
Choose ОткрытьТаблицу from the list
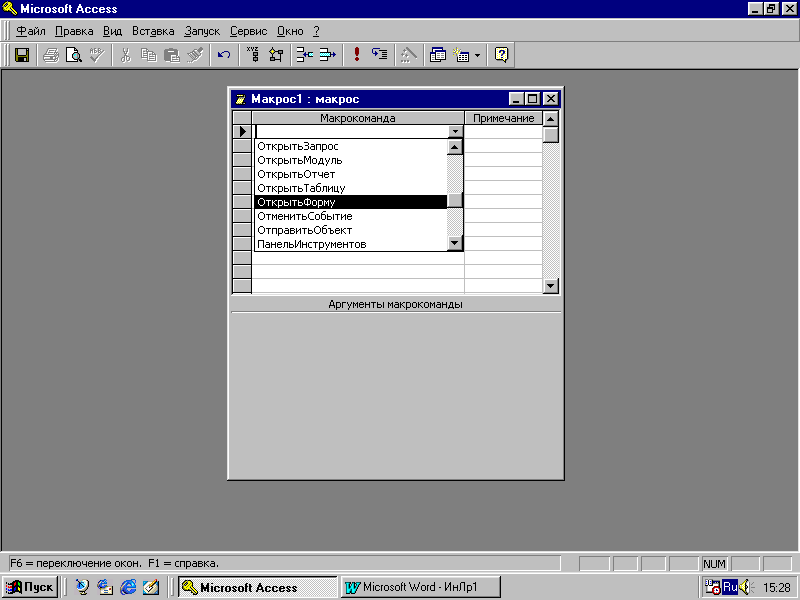pyautogui.click(x=351, y=188)
